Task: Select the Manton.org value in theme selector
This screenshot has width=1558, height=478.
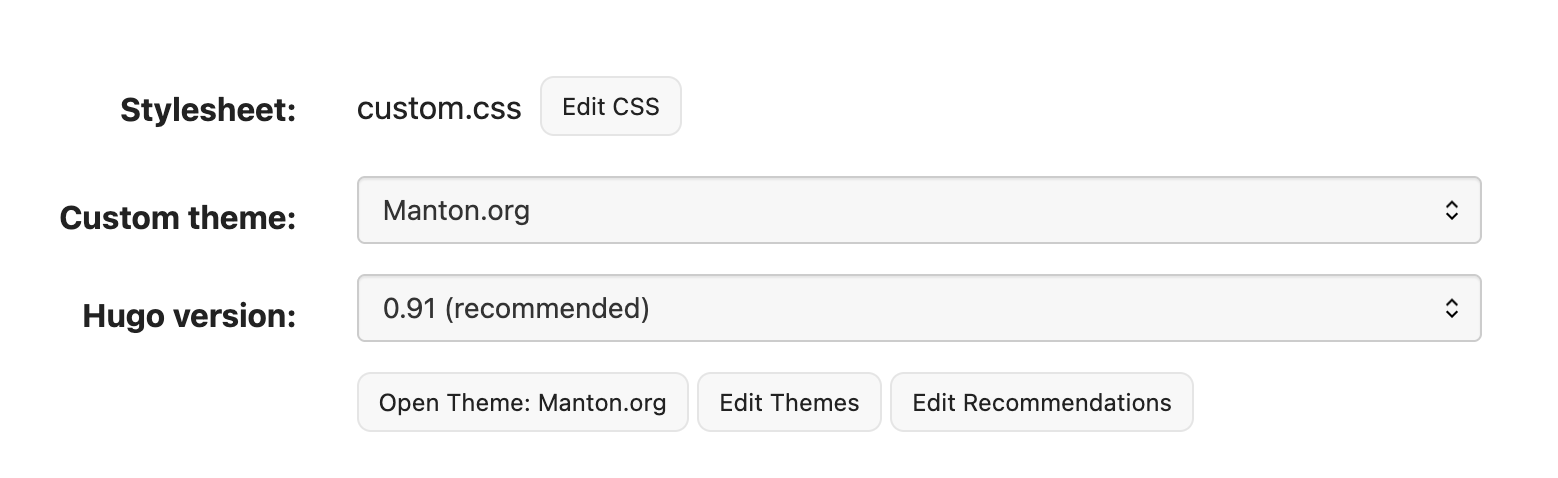Action: pos(456,211)
